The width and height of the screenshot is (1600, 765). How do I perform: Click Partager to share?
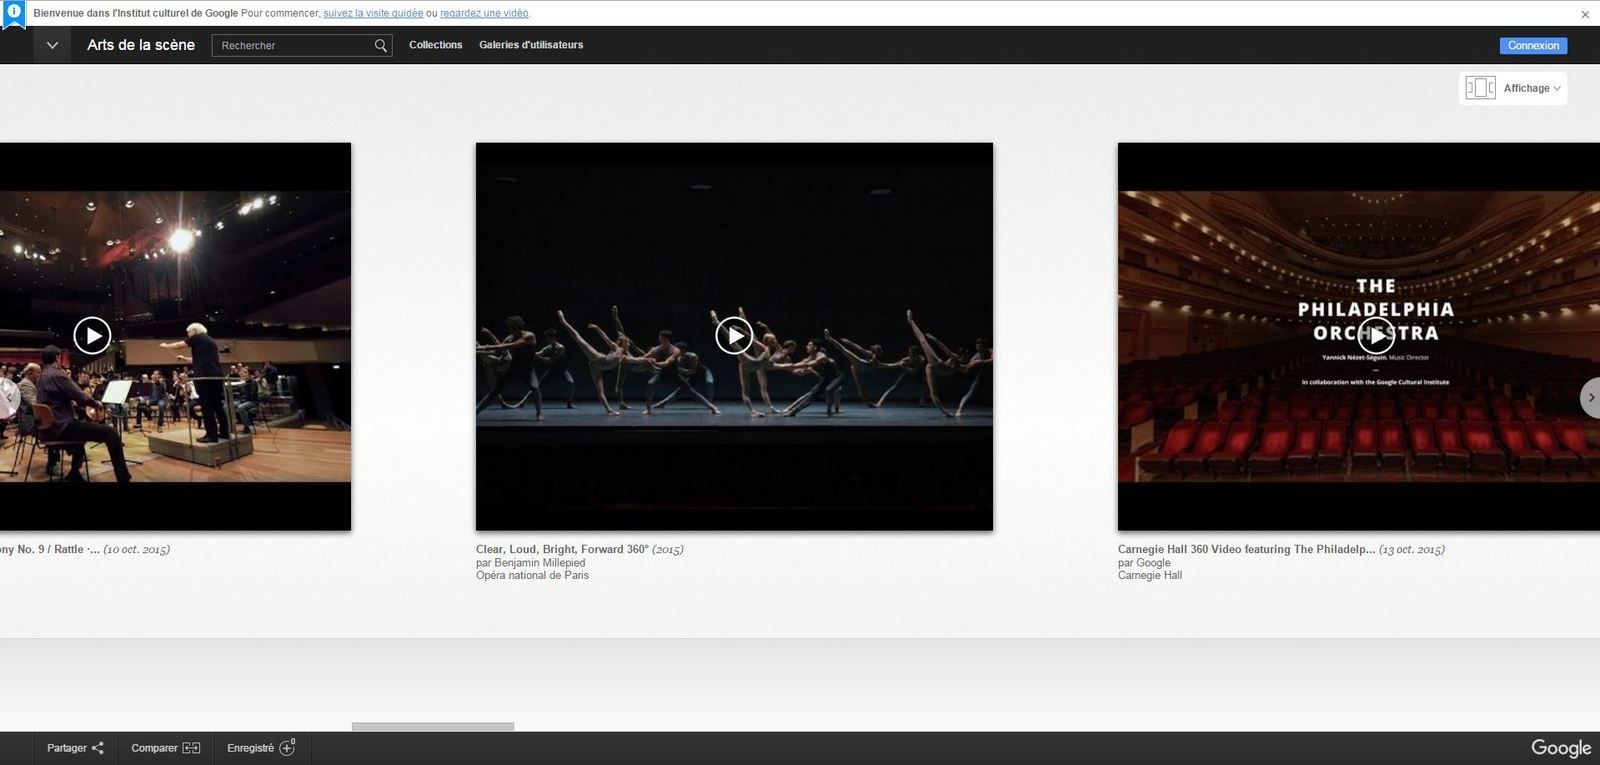coord(75,748)
